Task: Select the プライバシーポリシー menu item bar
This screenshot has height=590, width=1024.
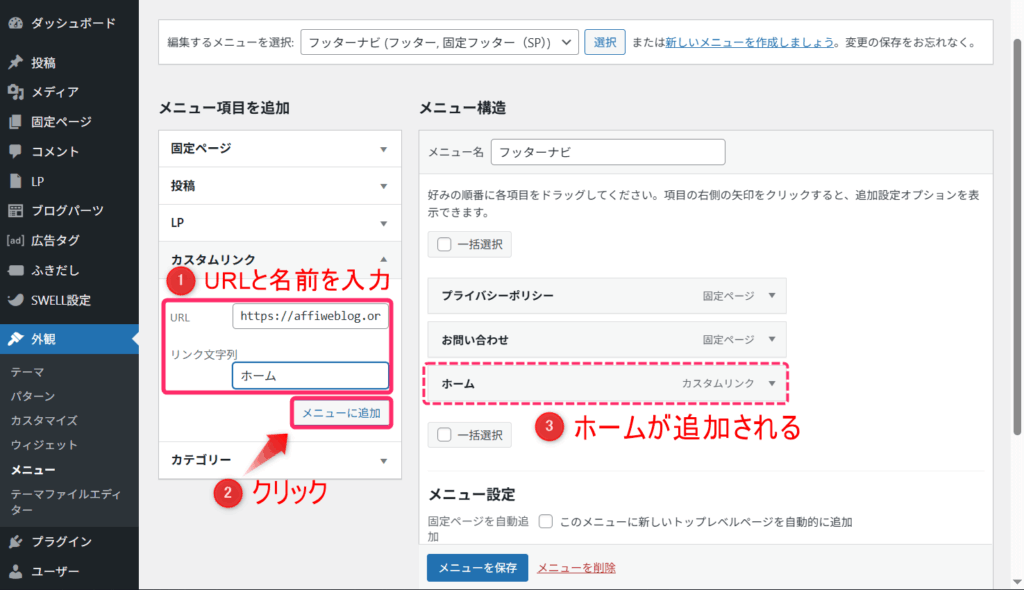Action: [x=607, y=295]
